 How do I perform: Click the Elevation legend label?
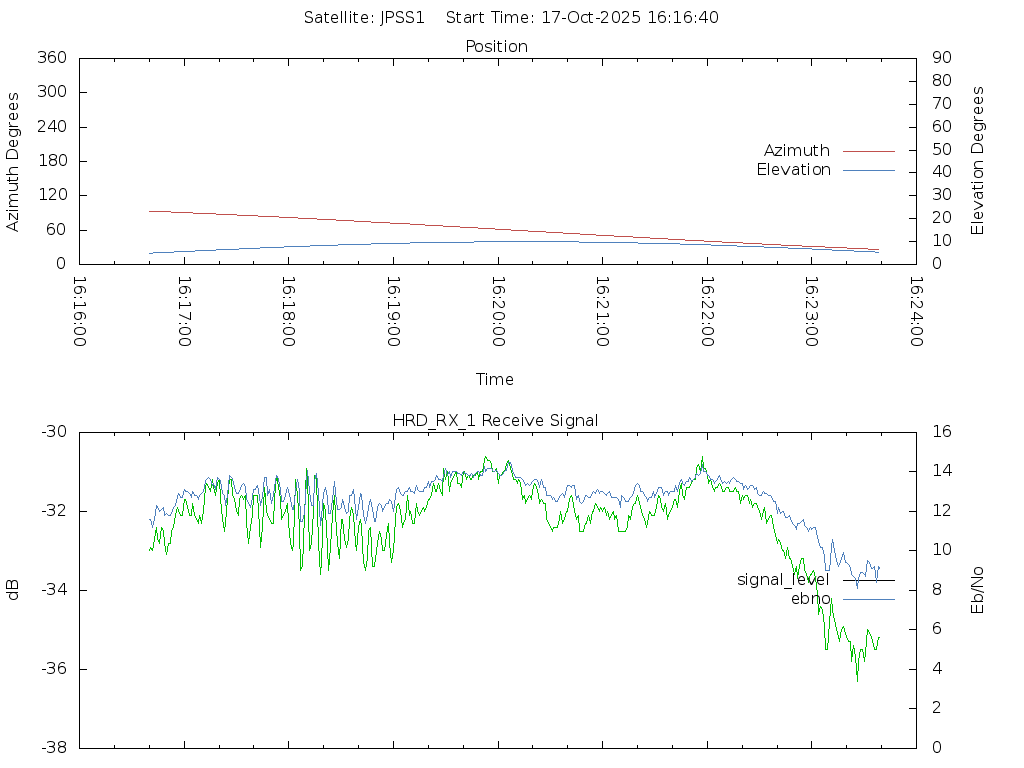[793, 170]
